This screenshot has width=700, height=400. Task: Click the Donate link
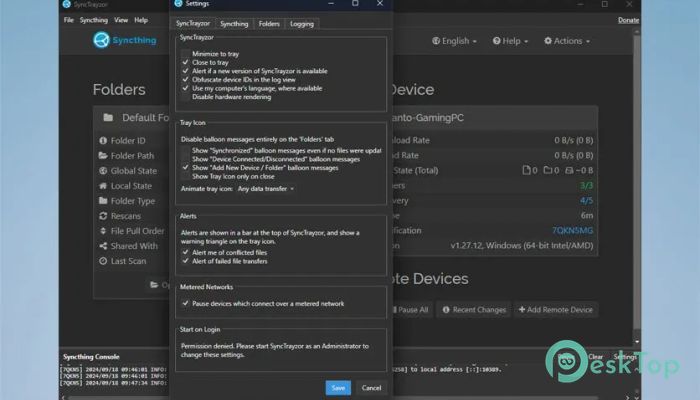coord(629,20)
